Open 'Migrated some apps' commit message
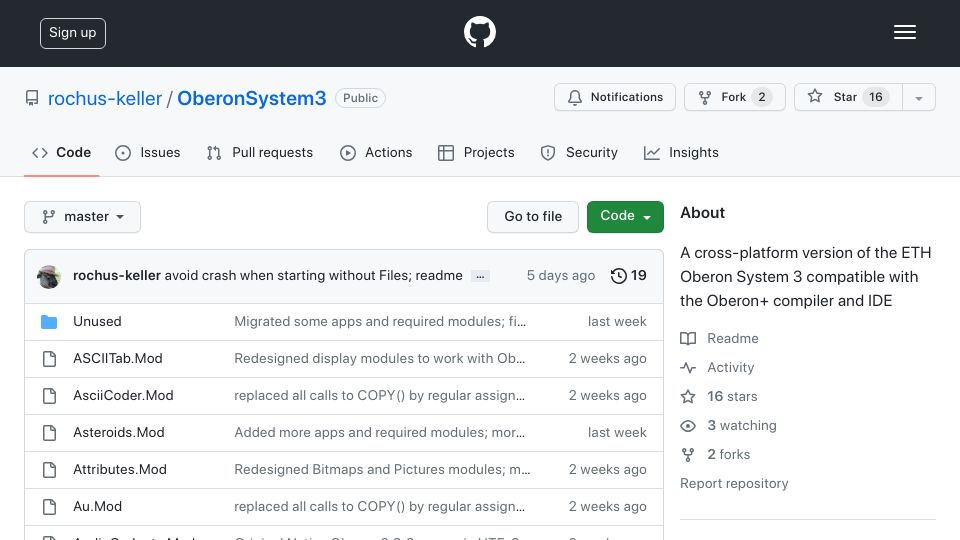960x540 pixels. pos(380,321)
